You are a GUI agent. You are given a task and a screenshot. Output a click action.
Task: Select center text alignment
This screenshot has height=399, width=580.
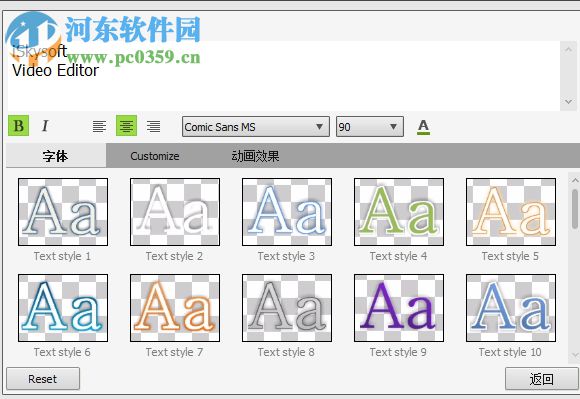(x=126, y=126)
